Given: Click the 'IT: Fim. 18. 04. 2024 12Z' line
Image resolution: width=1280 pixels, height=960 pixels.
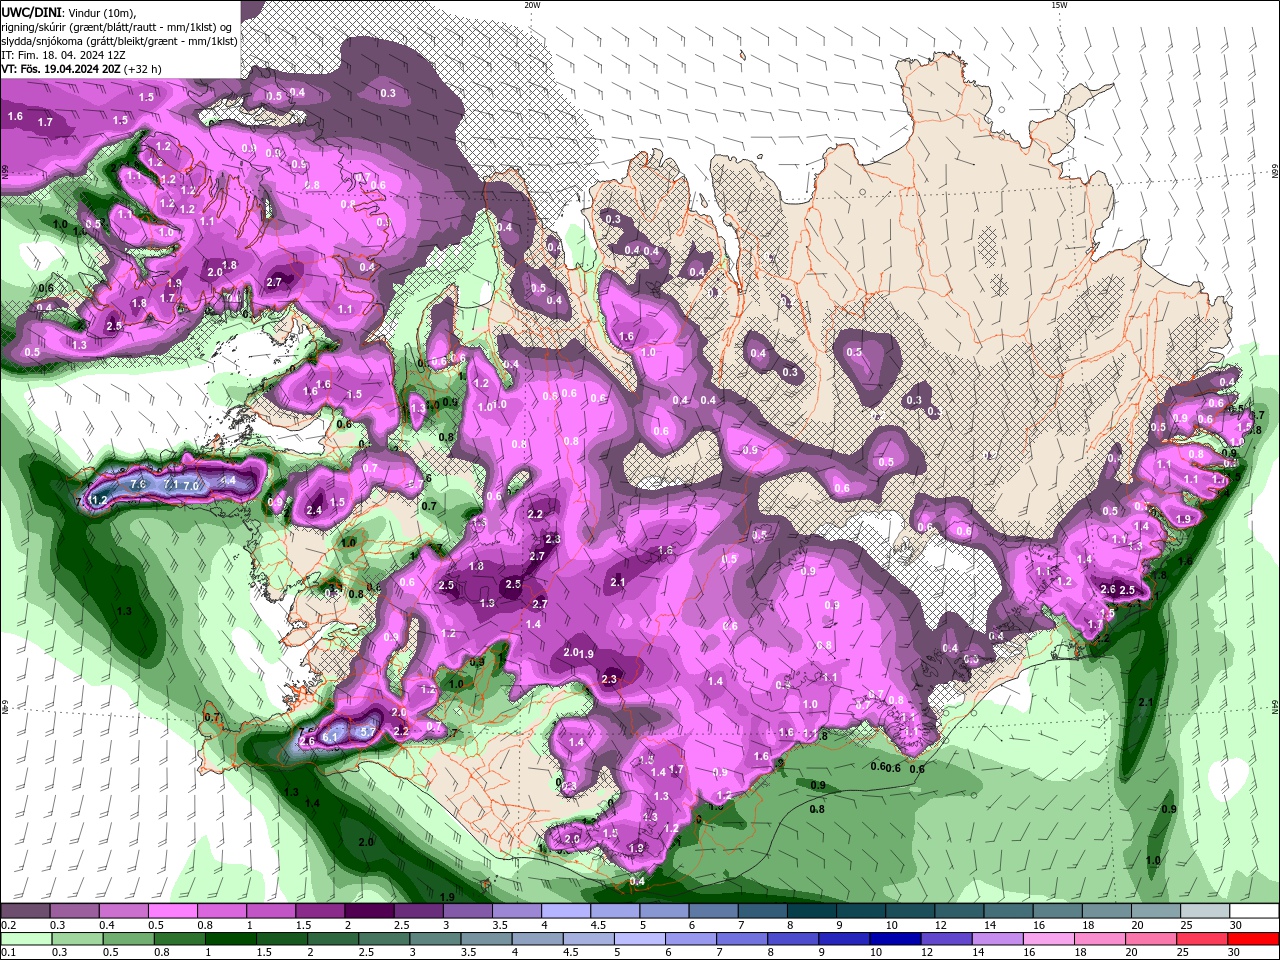Looking at the screenshot, I should (x=62, y=55).
